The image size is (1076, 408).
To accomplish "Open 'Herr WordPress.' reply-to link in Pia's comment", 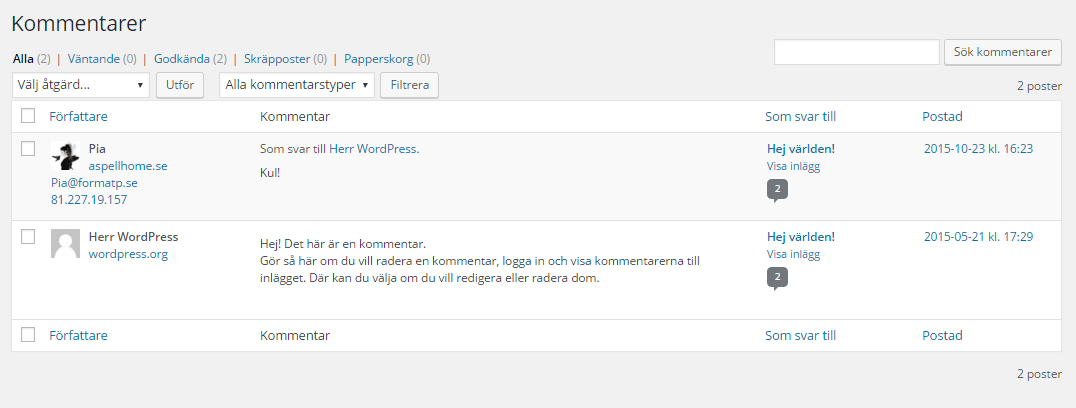I will pos(374,149).
